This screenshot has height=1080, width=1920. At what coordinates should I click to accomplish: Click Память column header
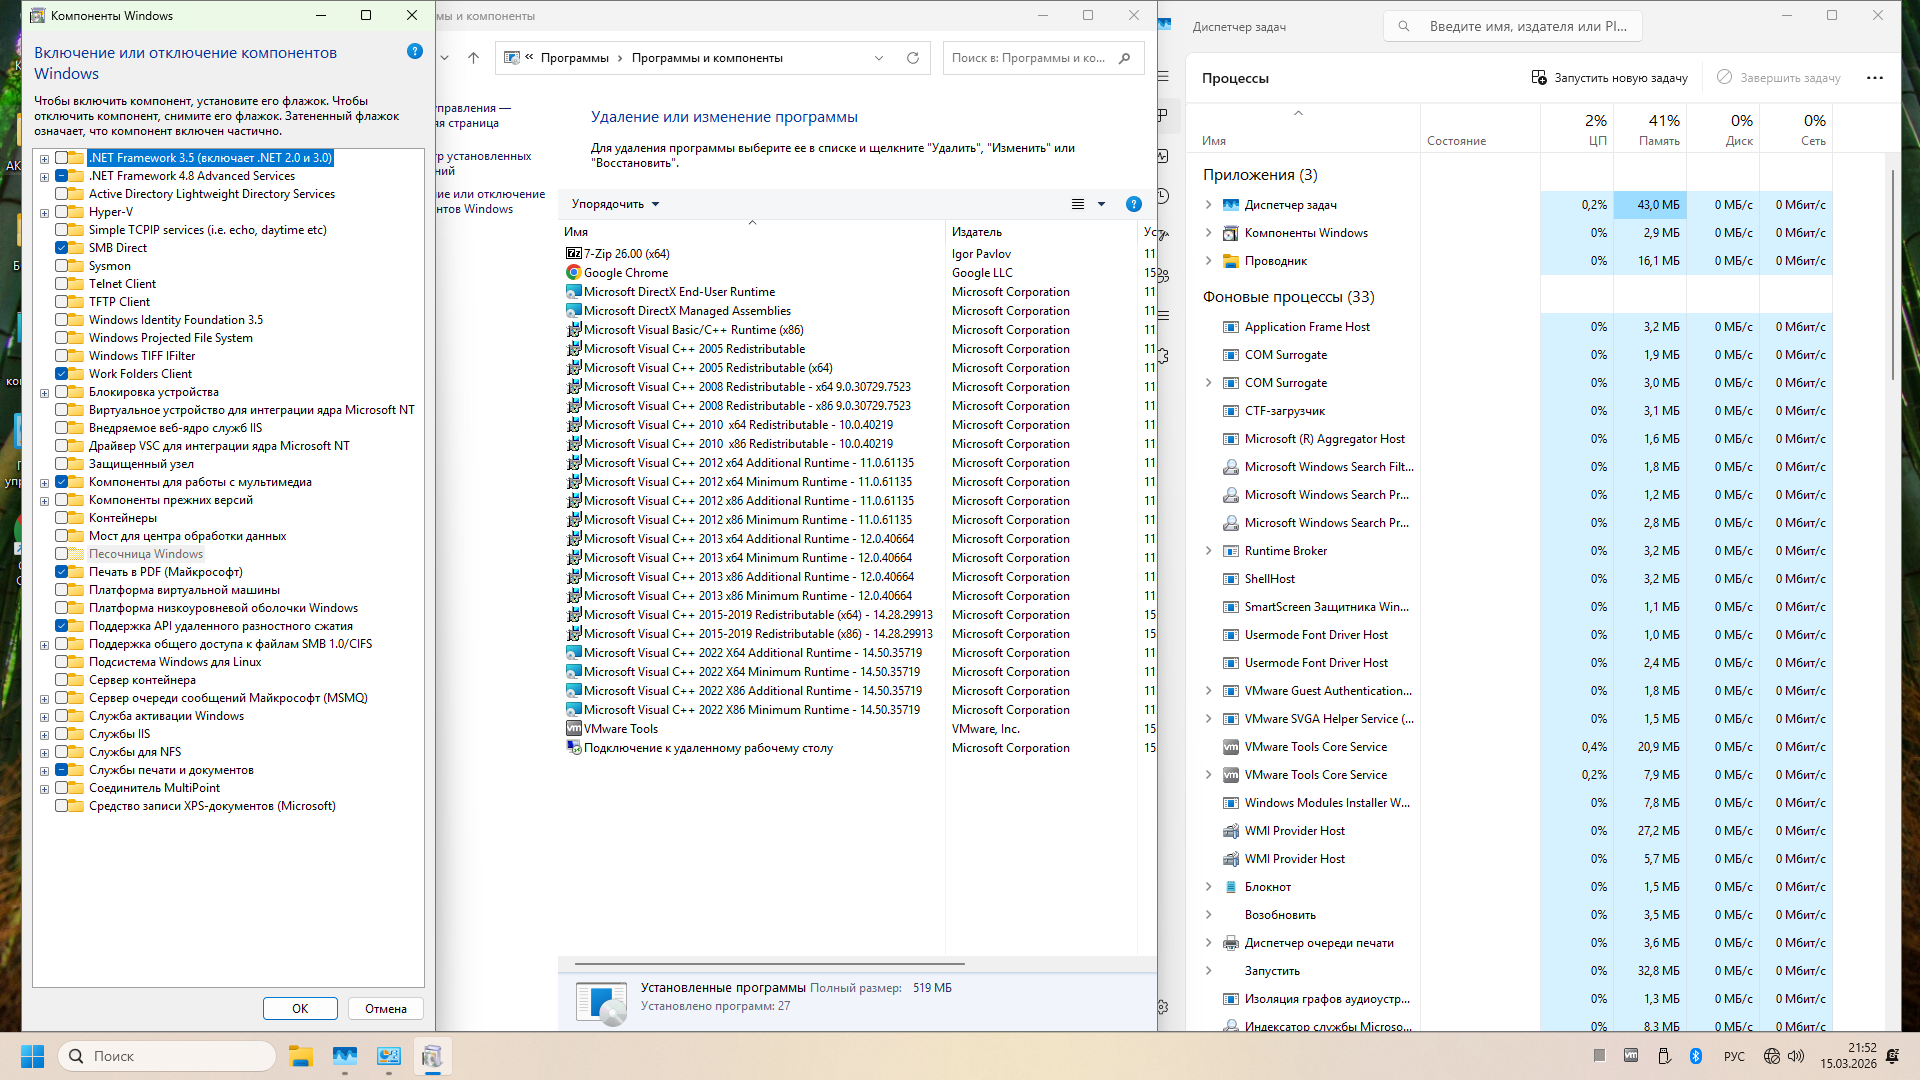pos(1659,130)
